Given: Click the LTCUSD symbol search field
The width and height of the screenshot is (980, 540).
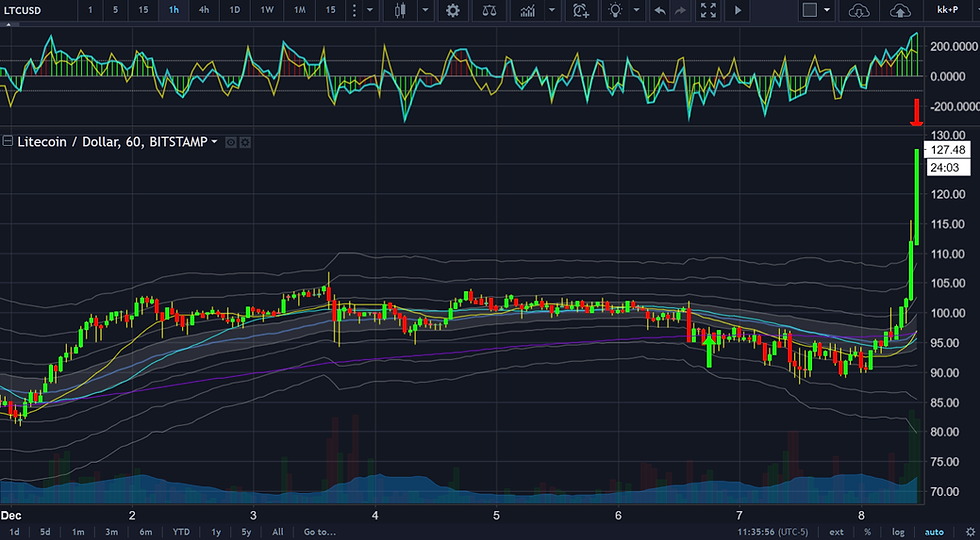Looking at the screenshot, I should [38, 10].
